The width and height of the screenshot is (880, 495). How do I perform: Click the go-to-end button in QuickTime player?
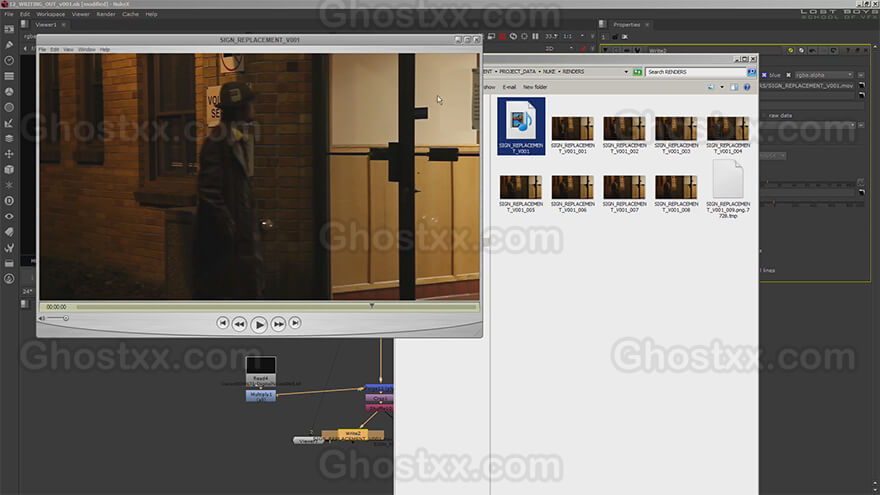295,323
